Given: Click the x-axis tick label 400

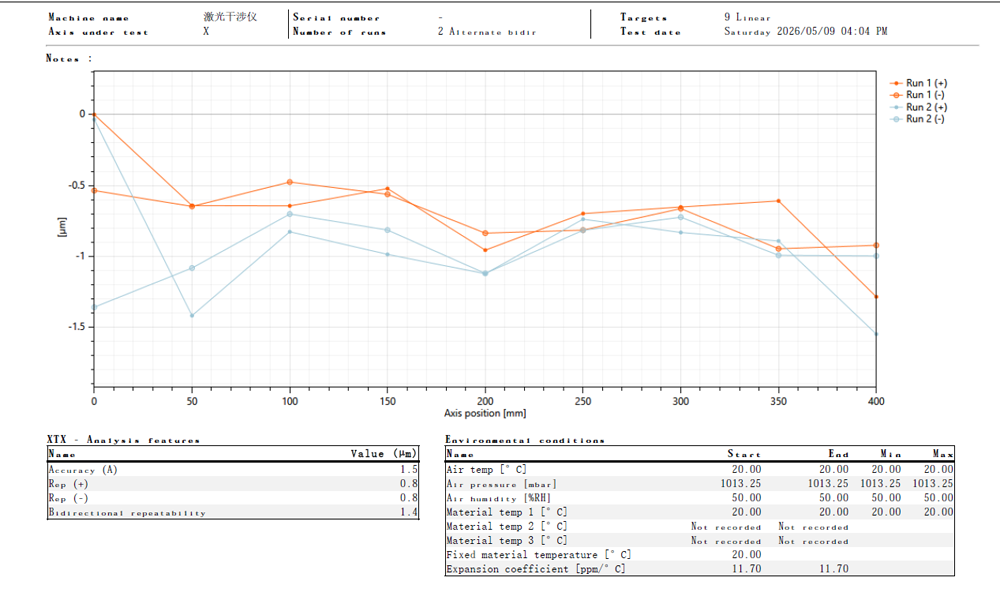Looking at the screenshot, I should [x=876, y=401].
